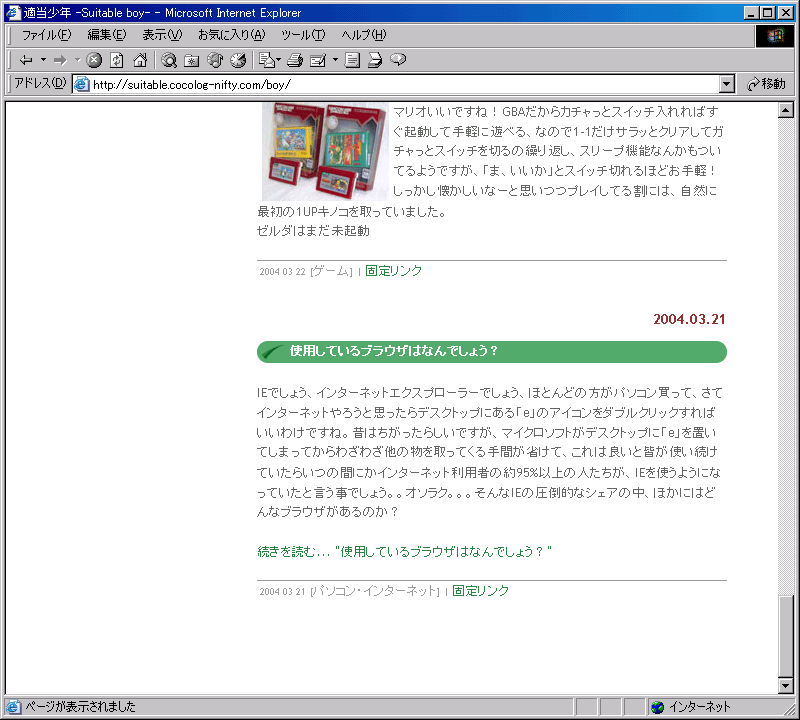Go to the Home page icon
The height and width of the screenshot is (720, 800).
(x=140, y=60)
